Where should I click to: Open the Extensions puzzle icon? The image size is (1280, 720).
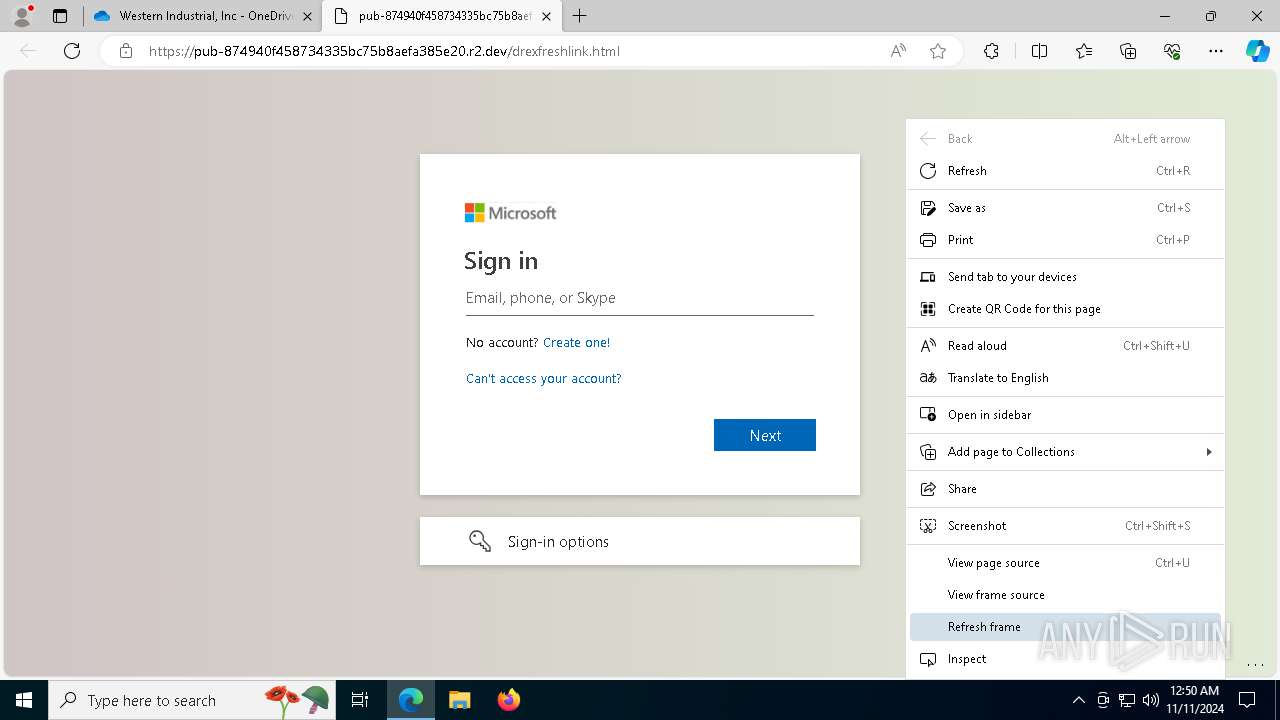pyautogui.click(x=991, y=51)
